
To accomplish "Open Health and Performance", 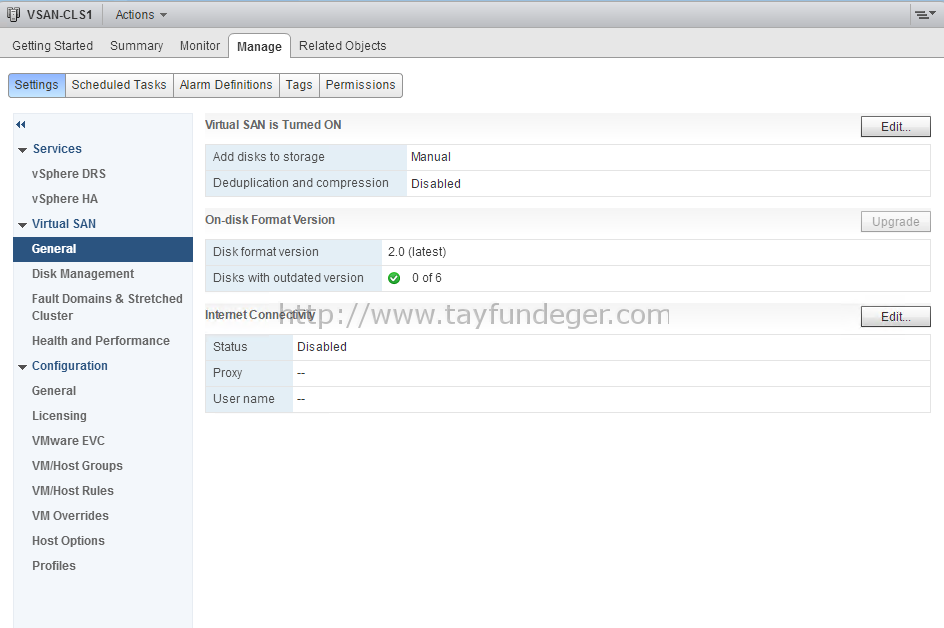I will point(101,341).
